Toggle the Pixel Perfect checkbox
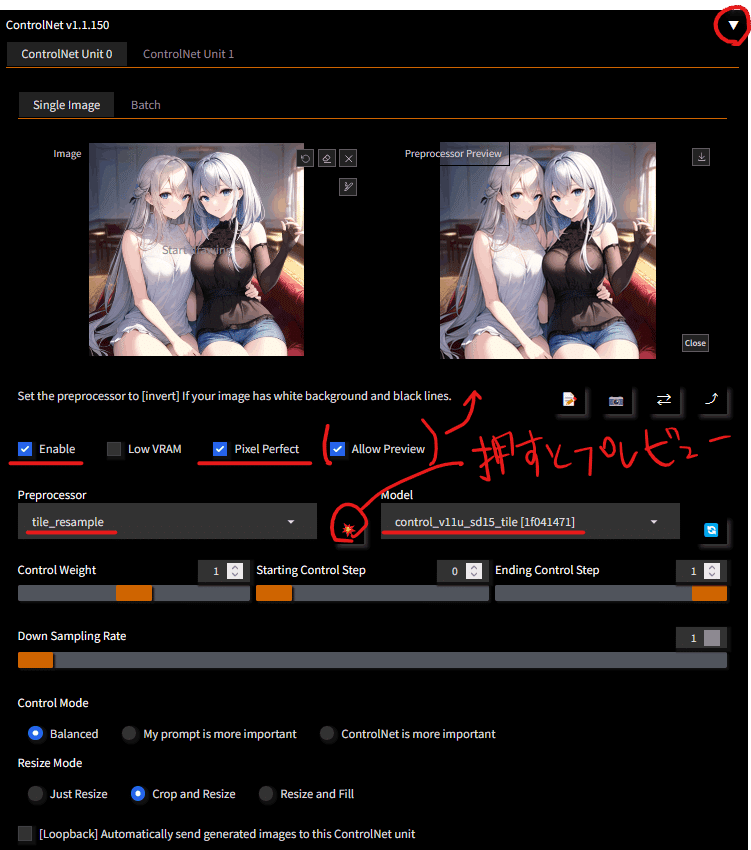The width and height of the screenshot is (751, 850). click(220, 449)
